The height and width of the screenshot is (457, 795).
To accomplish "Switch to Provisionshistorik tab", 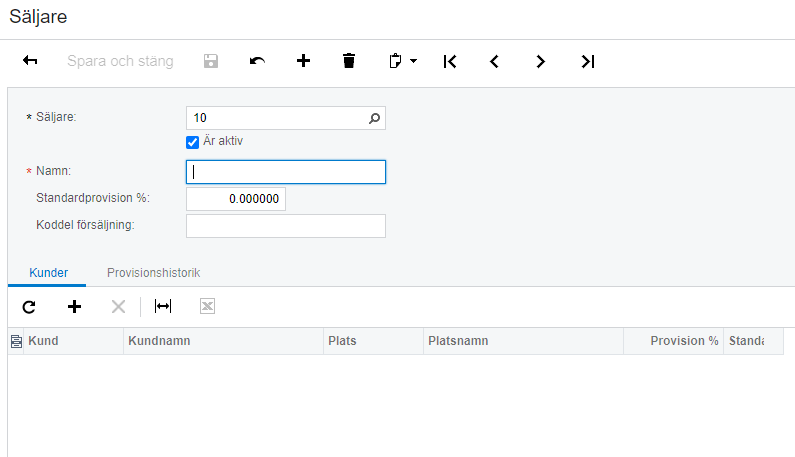I will 154,272.
